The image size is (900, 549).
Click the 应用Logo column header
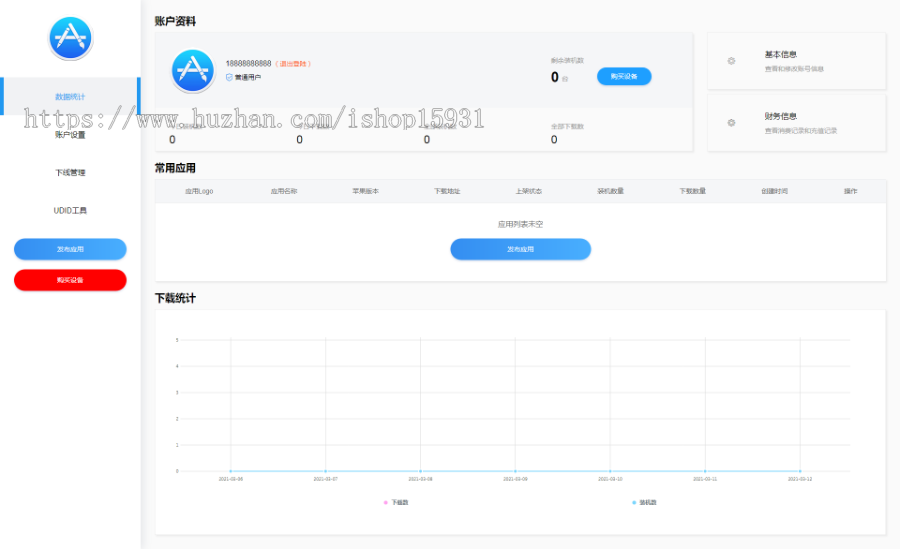(199, 191)
